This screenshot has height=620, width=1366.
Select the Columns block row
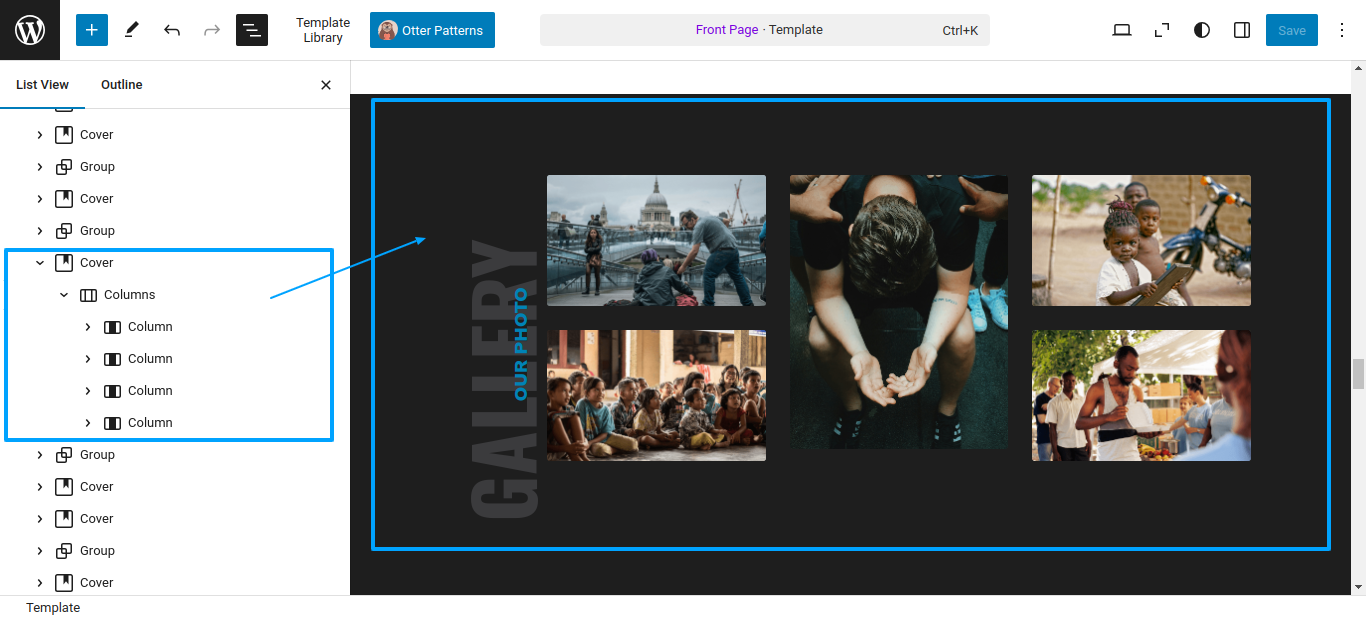[x=175, y=295]
